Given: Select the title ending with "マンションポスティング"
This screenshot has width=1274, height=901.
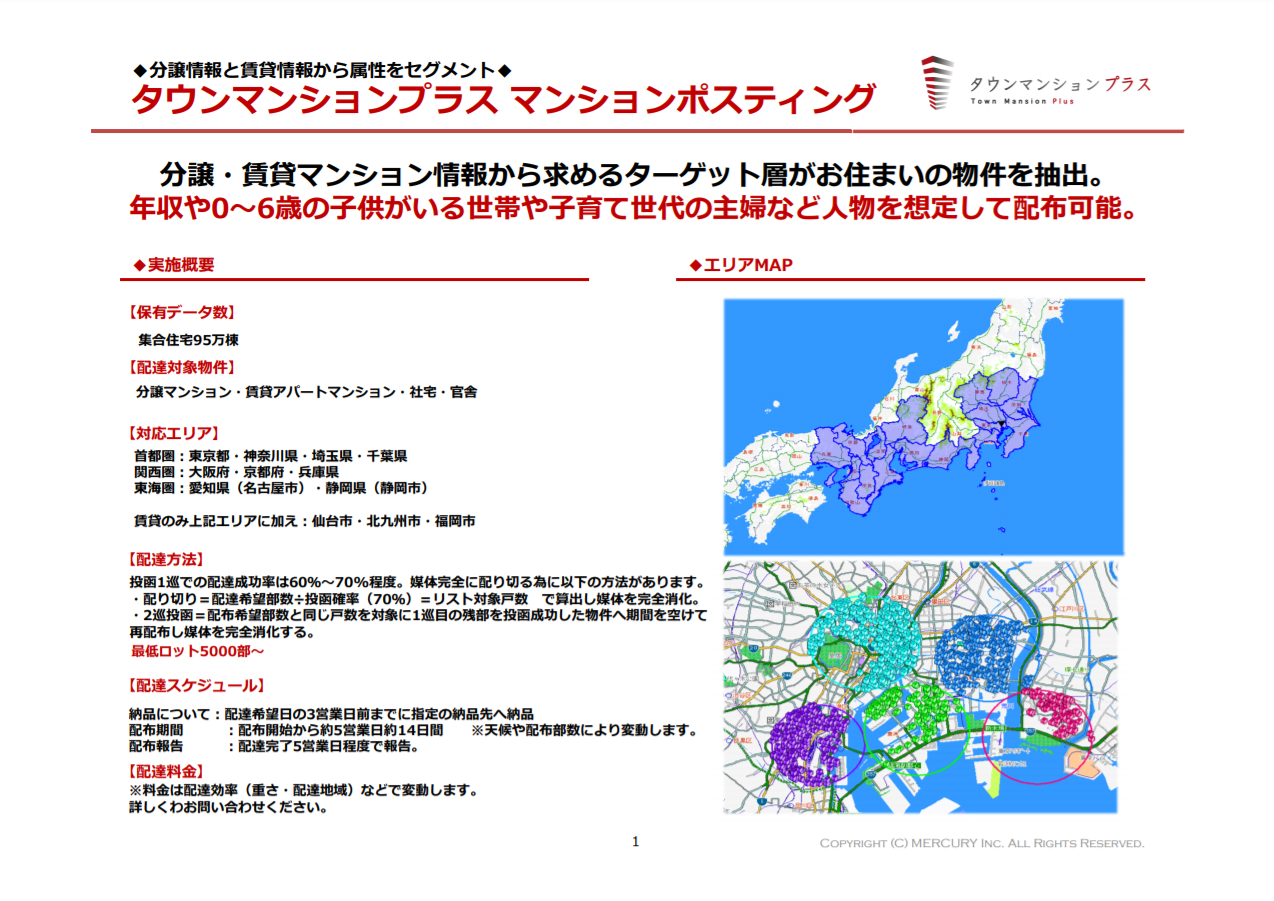Looking at the screenshot, I should pyautogui.click(x=504, y=100).
